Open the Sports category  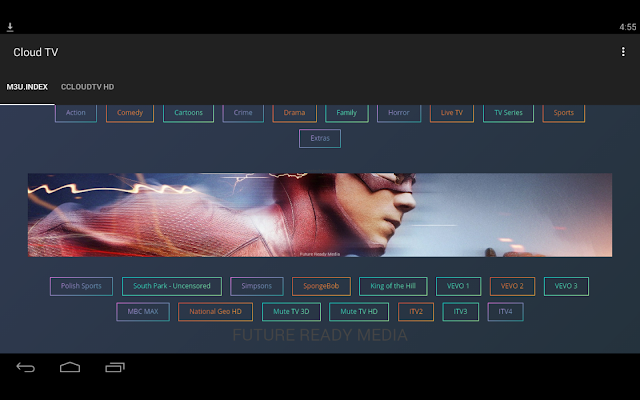click(564, 113)
